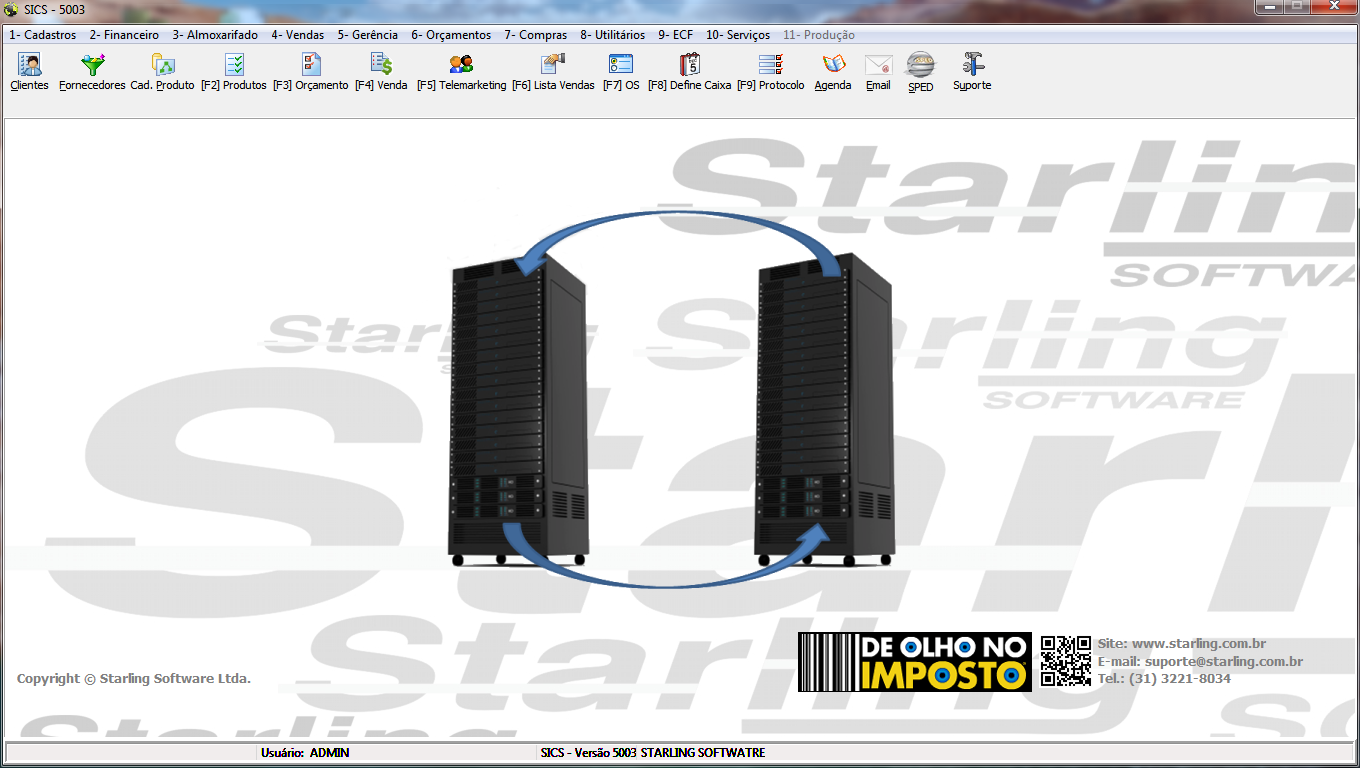Click the suporte@starling.com.br e-mail text
The height and width of the screenshot is (768, 1360).
coord(1224,661)
